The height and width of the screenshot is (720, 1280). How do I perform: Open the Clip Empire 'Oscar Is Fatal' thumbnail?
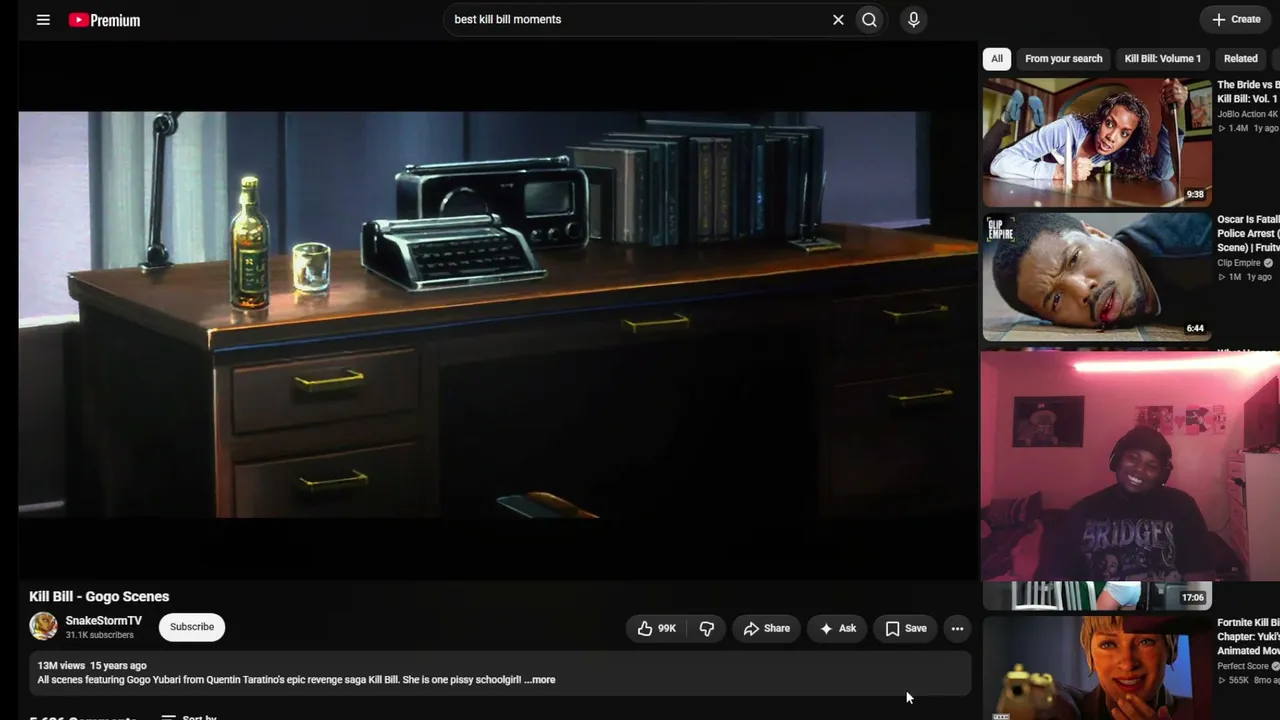pos(1097,277)
